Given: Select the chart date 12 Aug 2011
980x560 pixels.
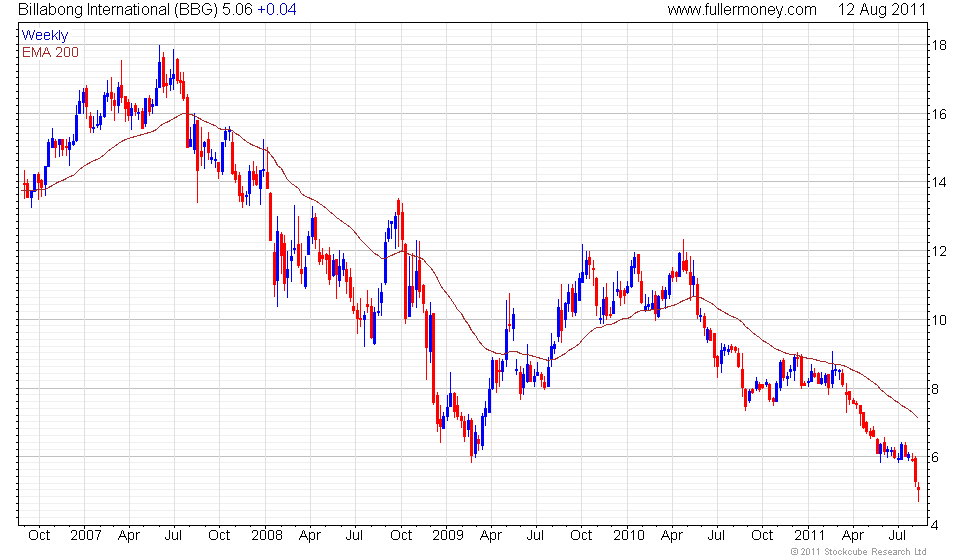Looking at the screenshot, I should (x=882, y=9).
